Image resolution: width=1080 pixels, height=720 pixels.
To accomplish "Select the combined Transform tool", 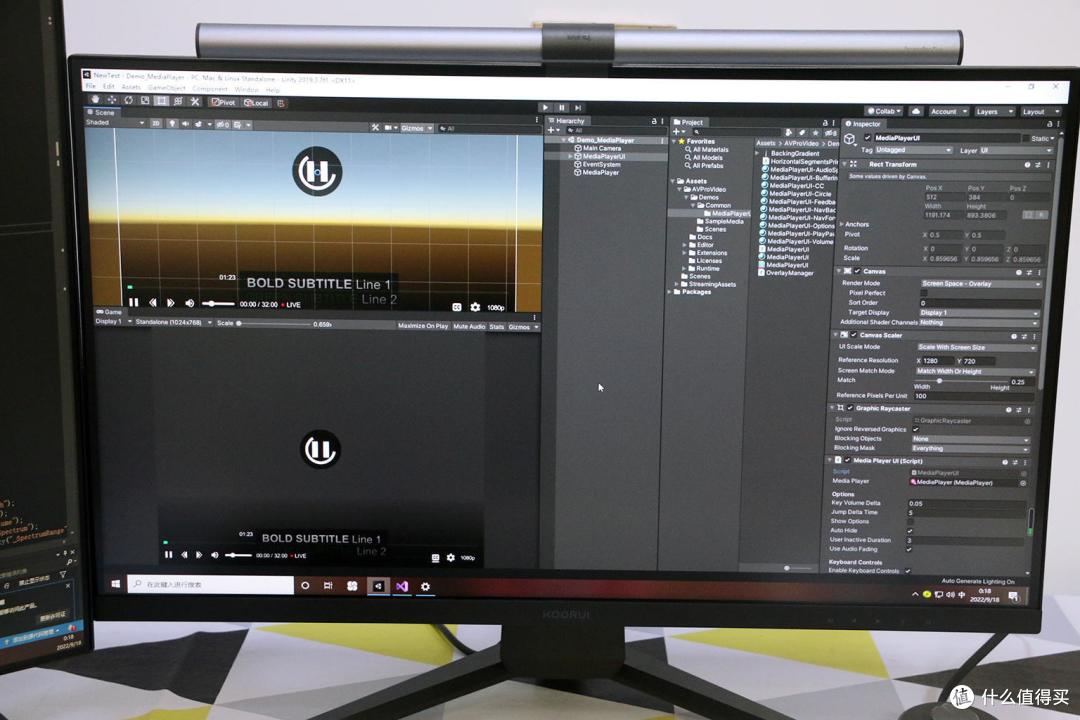I will (178, 101).
